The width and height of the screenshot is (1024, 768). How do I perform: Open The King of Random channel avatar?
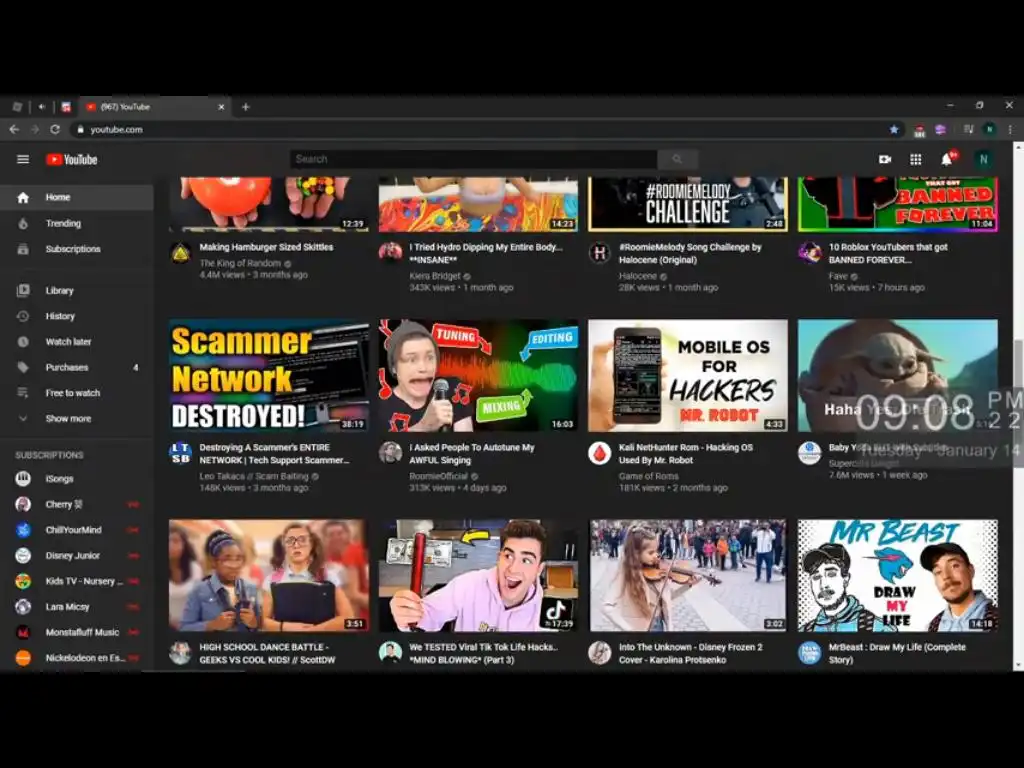tap(181, 252)
